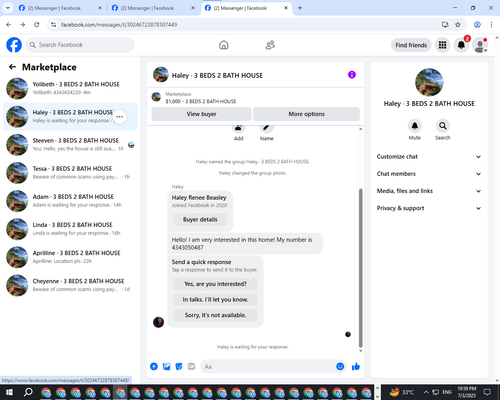Expand Media, files and links section

pos(429,191)
